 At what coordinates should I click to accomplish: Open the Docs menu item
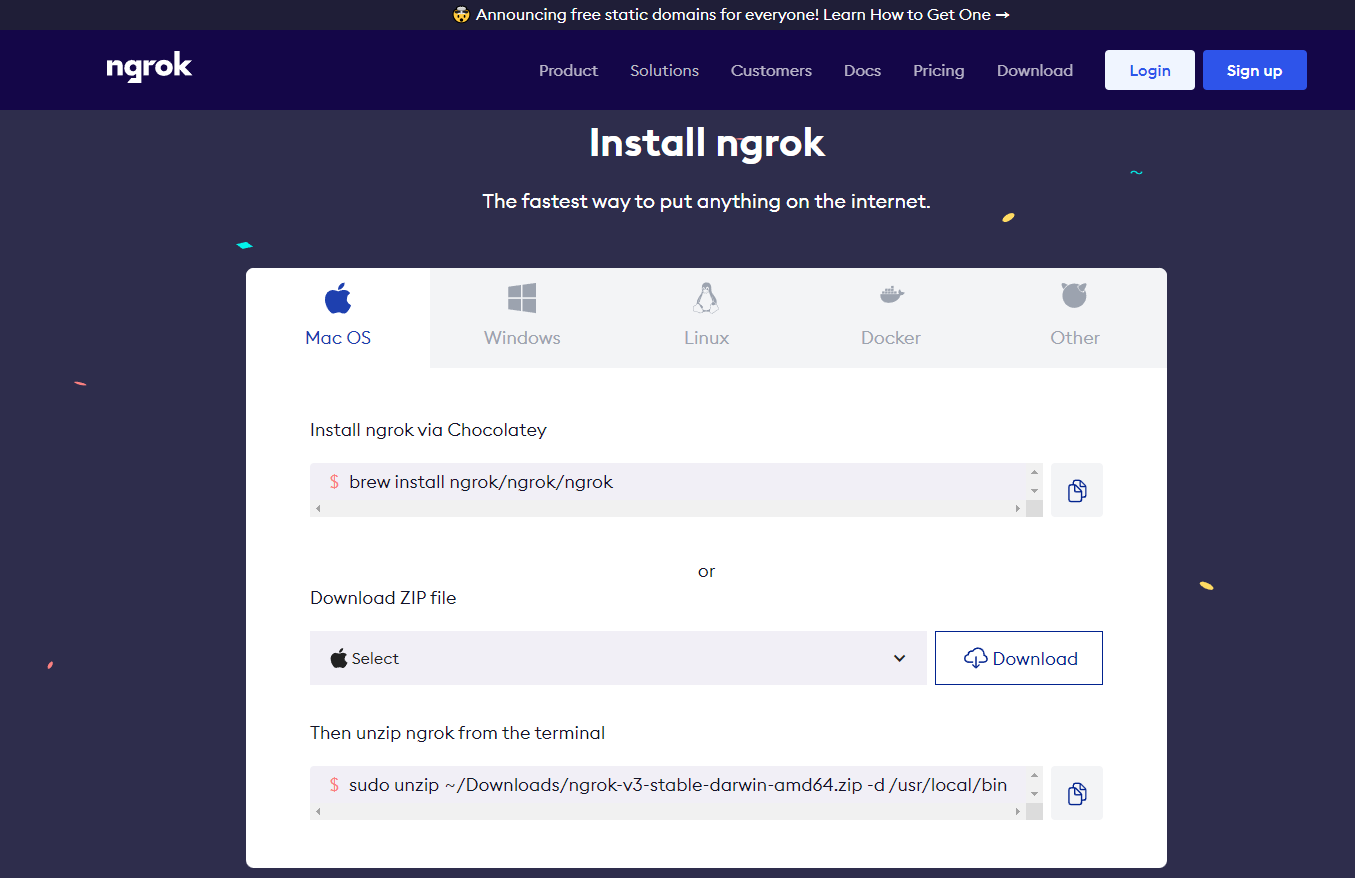click(862, 70)
